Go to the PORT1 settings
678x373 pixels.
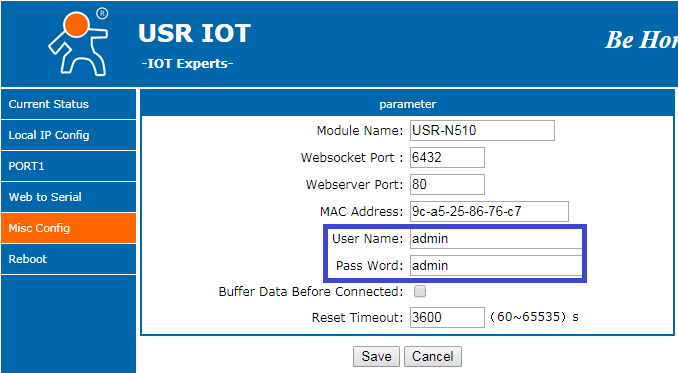[68, 166]
